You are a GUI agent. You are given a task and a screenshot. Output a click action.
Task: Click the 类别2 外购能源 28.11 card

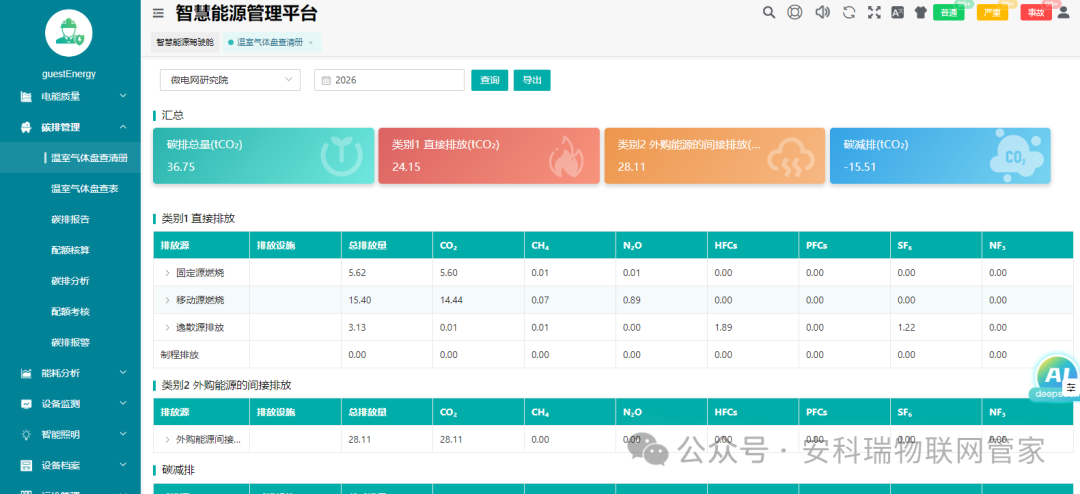pyautogui.click(x=715, y=156)
